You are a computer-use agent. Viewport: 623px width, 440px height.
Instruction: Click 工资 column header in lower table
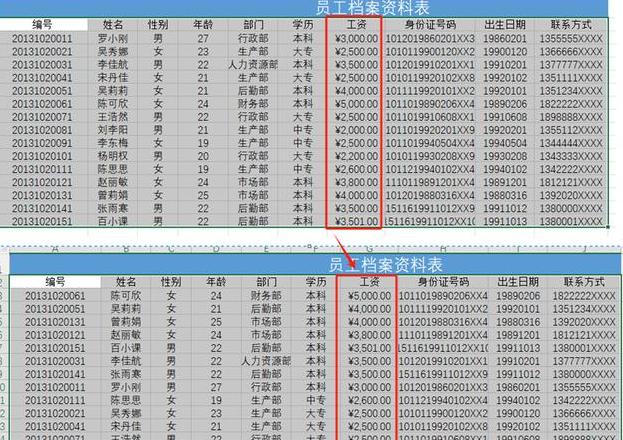[x=370, y=282]
